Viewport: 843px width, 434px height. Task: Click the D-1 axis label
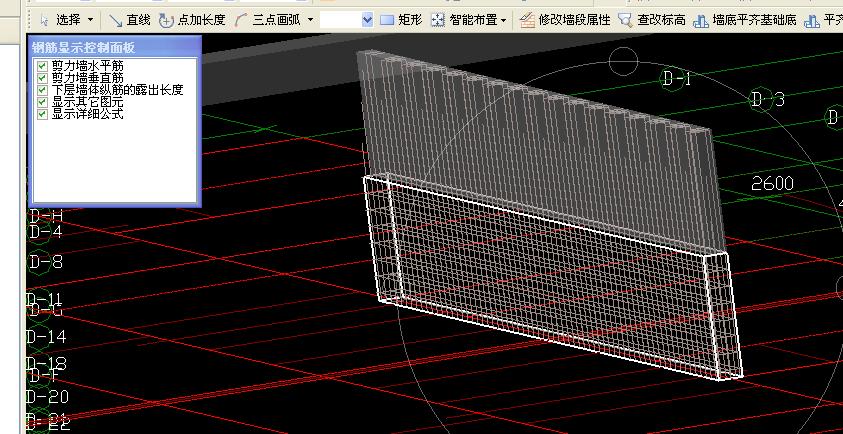(x=677, y=79)
